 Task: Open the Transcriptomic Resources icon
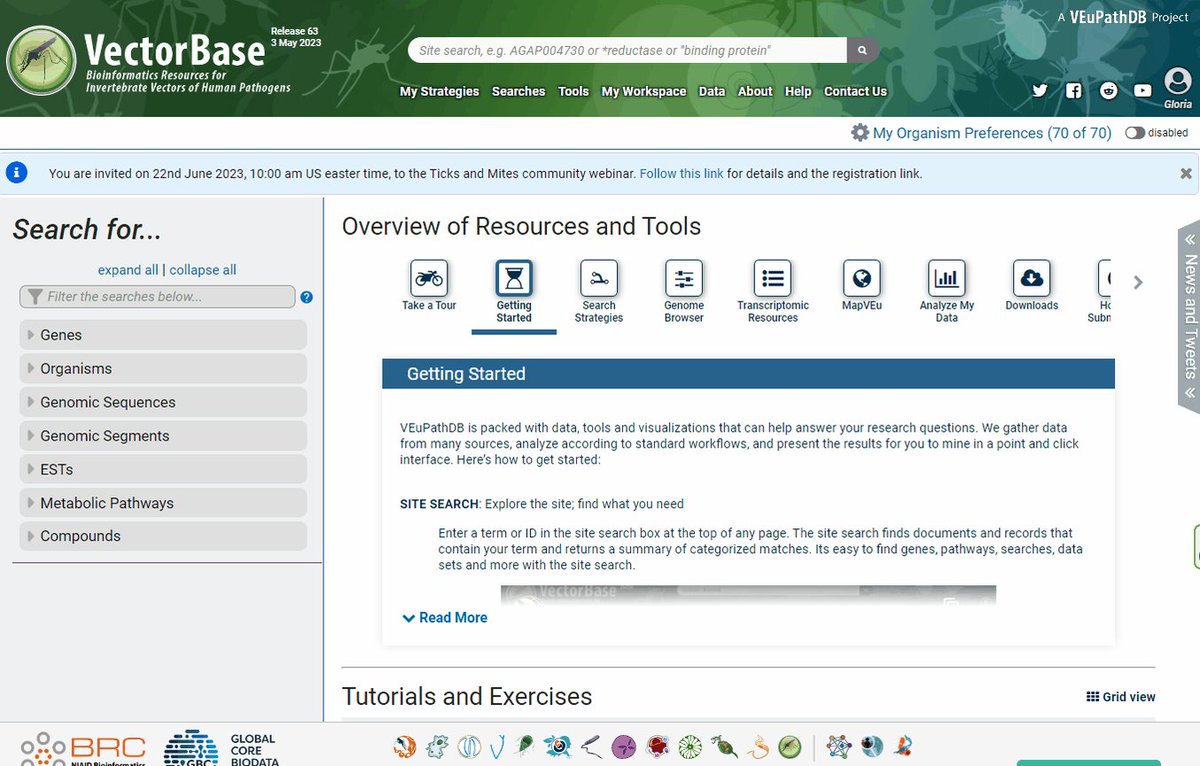pos(773,277)
